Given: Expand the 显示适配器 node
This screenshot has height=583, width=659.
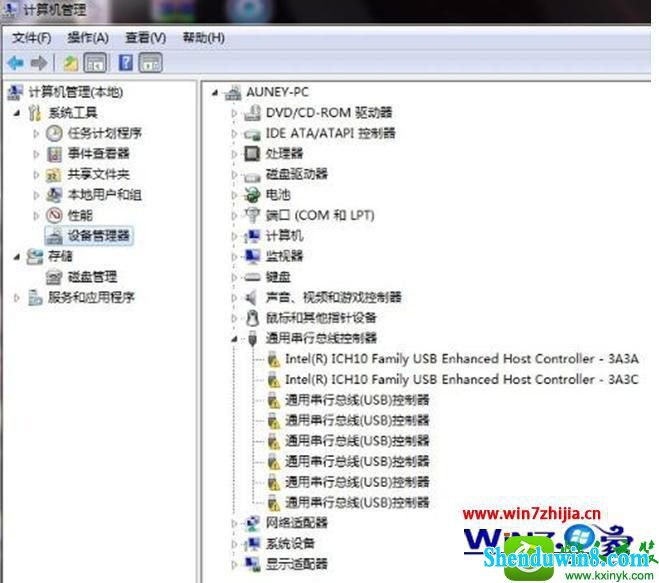Looking at the screenshot, I should click(235, 564).
